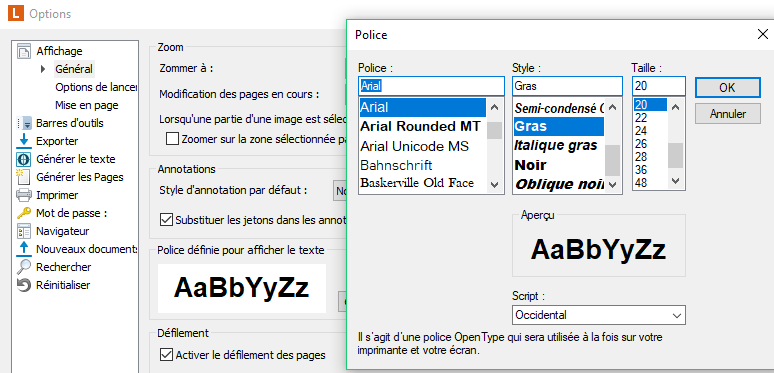Viewport: 774px width, 373px height.
Task: Click the Annuler button
Action: [x=728, y=114]
